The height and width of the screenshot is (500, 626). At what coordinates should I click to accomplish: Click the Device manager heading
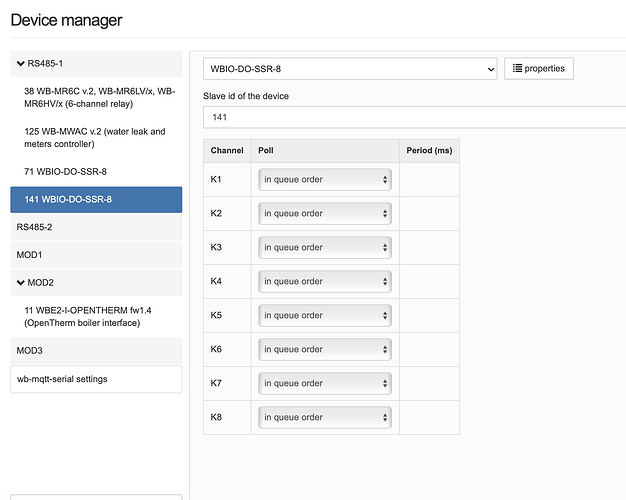66,20
